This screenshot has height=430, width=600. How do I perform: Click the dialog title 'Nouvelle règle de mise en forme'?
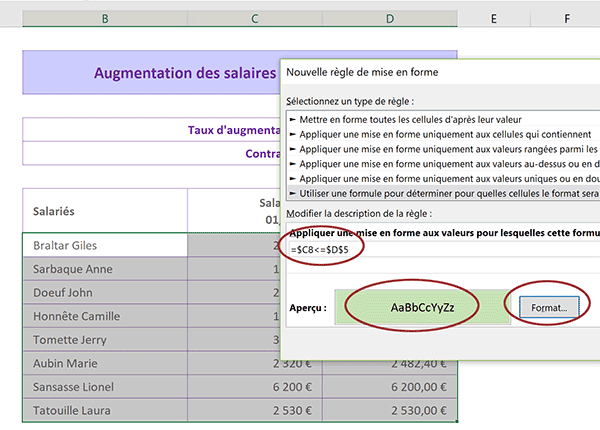[362, 72]
